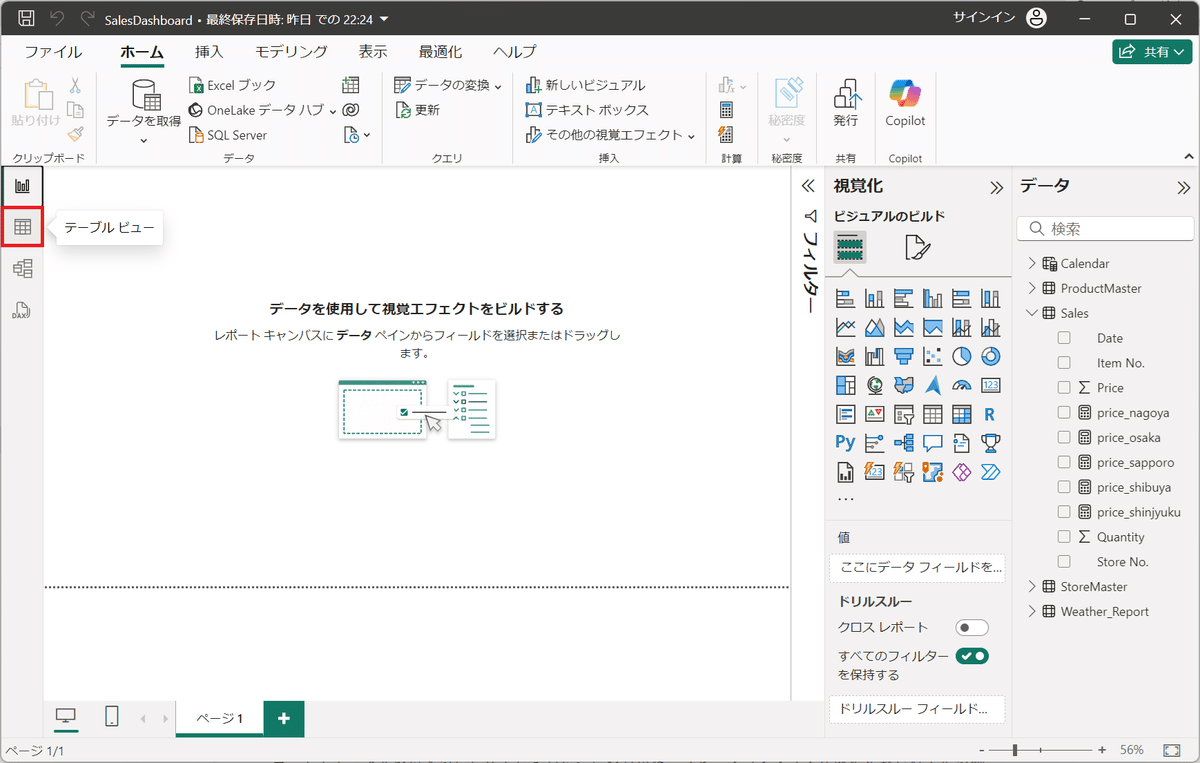Expand the Calendar table
The image size is (1200, 763).
[1032, 264]
